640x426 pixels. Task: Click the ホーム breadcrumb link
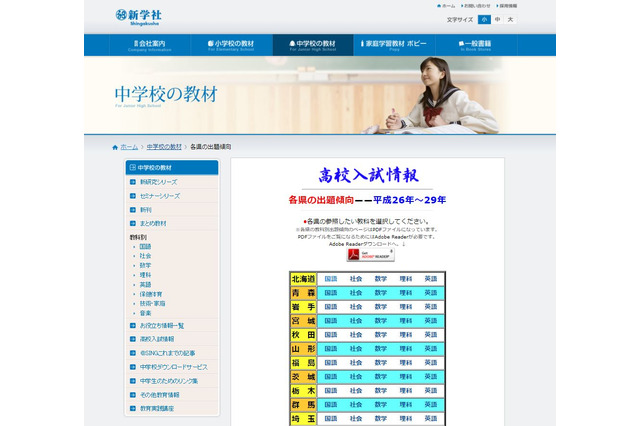(x=129, y=147)
